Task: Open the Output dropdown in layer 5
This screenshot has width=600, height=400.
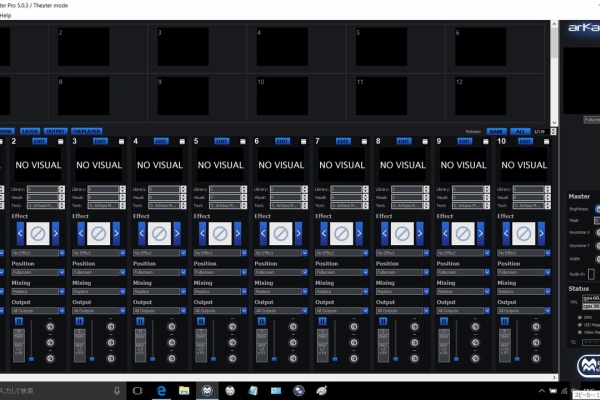Action: coord(220,310)
